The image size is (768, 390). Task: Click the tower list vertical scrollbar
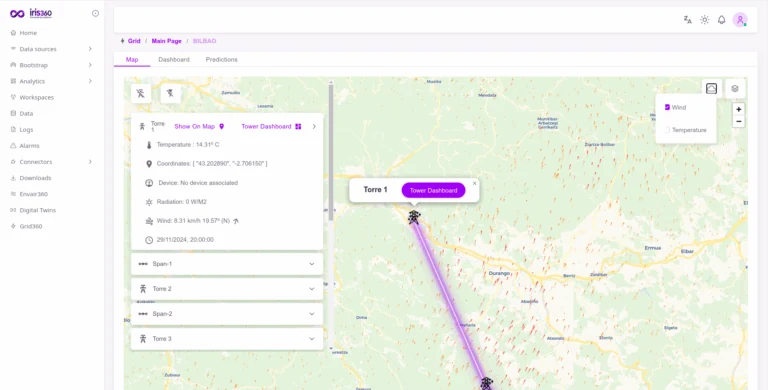[x=331, y=152]
